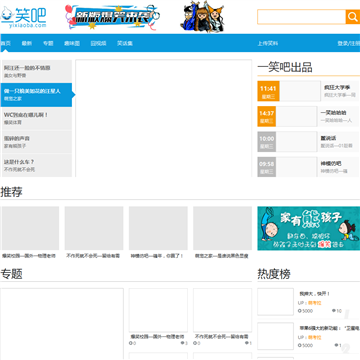
Task: Open the 家有熊孩子 teal banner
Action: point(309,228)
